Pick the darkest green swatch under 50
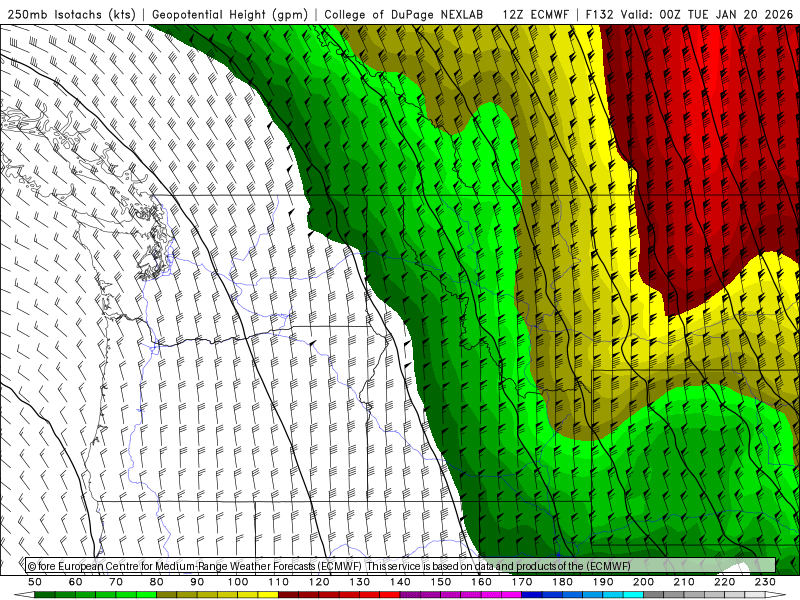Viewport: 800px width, 600px height. coord(45,594)
